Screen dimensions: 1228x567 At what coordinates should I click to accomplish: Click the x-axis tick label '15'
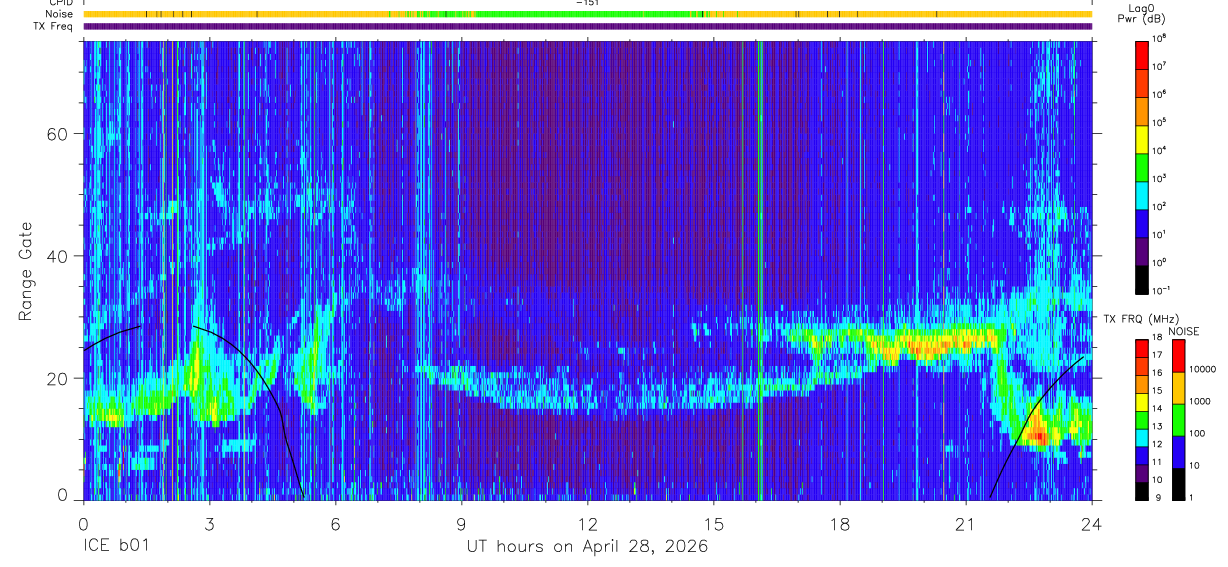pos(713,523)
